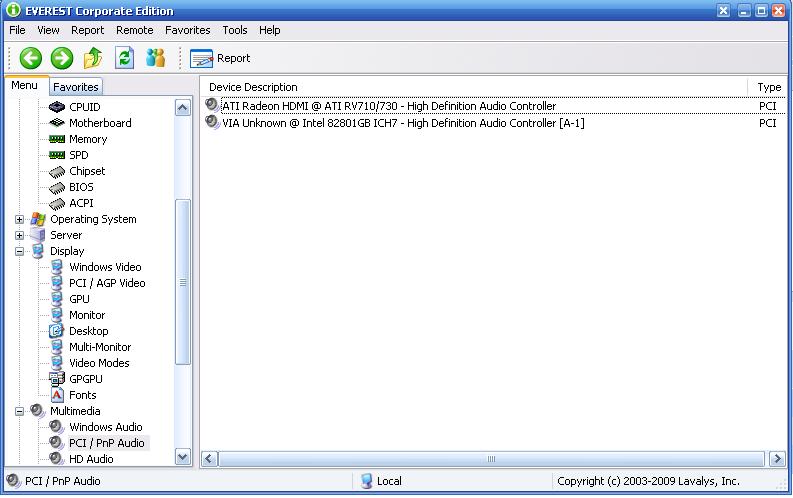Click the Video Modes icon
Viewport: 793px width, 498px height.
(x=57, y=363)
